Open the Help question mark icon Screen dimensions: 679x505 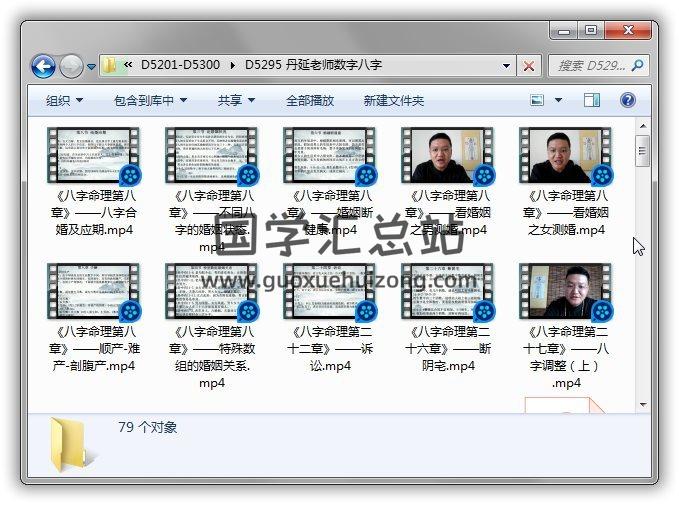627,100
